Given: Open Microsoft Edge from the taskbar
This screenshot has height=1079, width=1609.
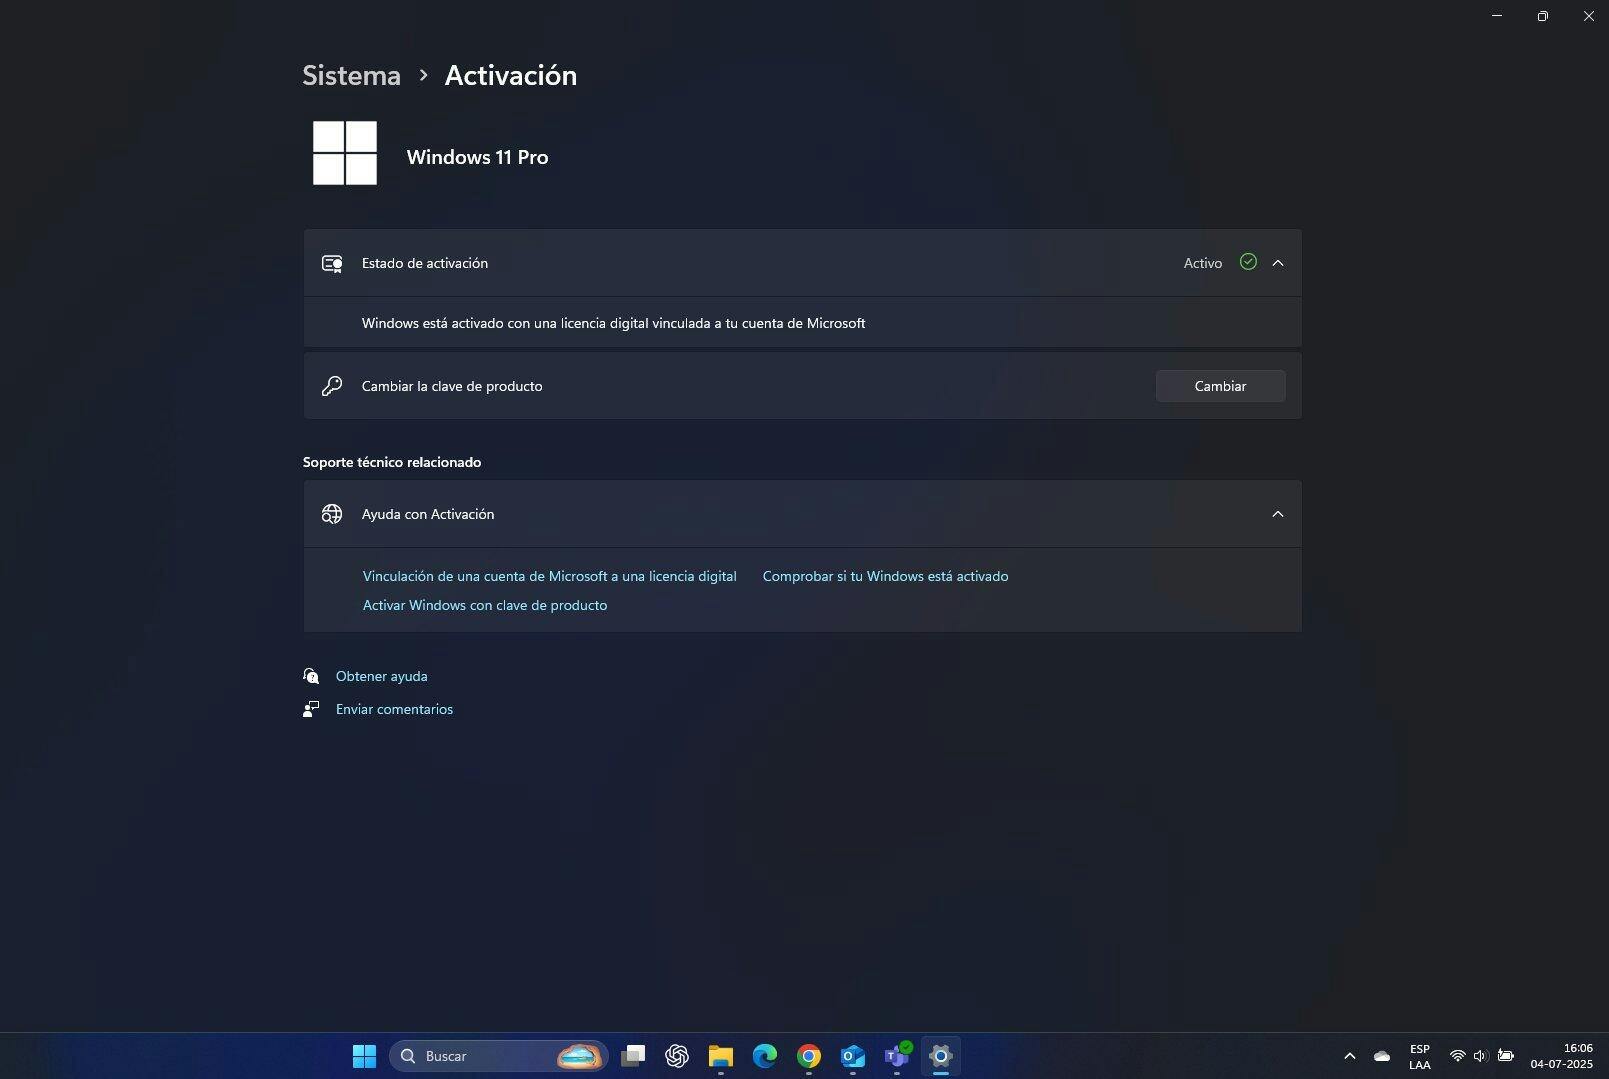Looking at the screenshot, I should [765, 1056].
